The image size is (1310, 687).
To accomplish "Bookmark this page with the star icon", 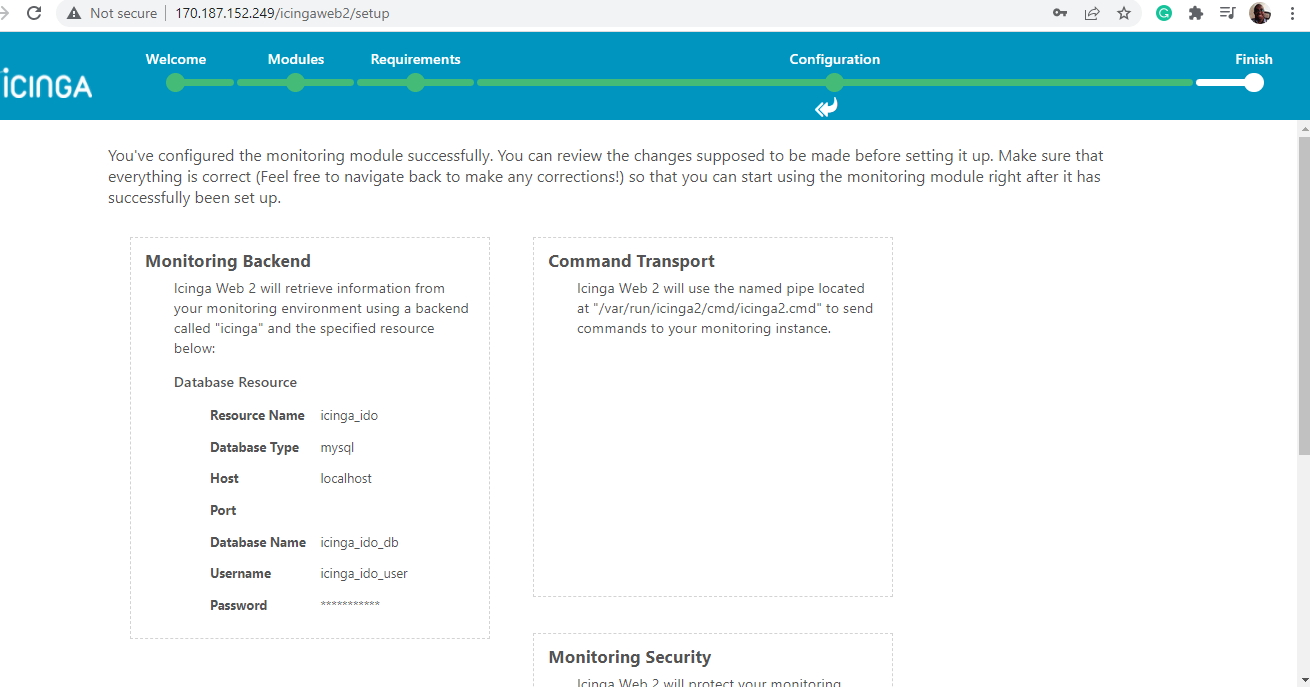I will (x=1124, y=13).
